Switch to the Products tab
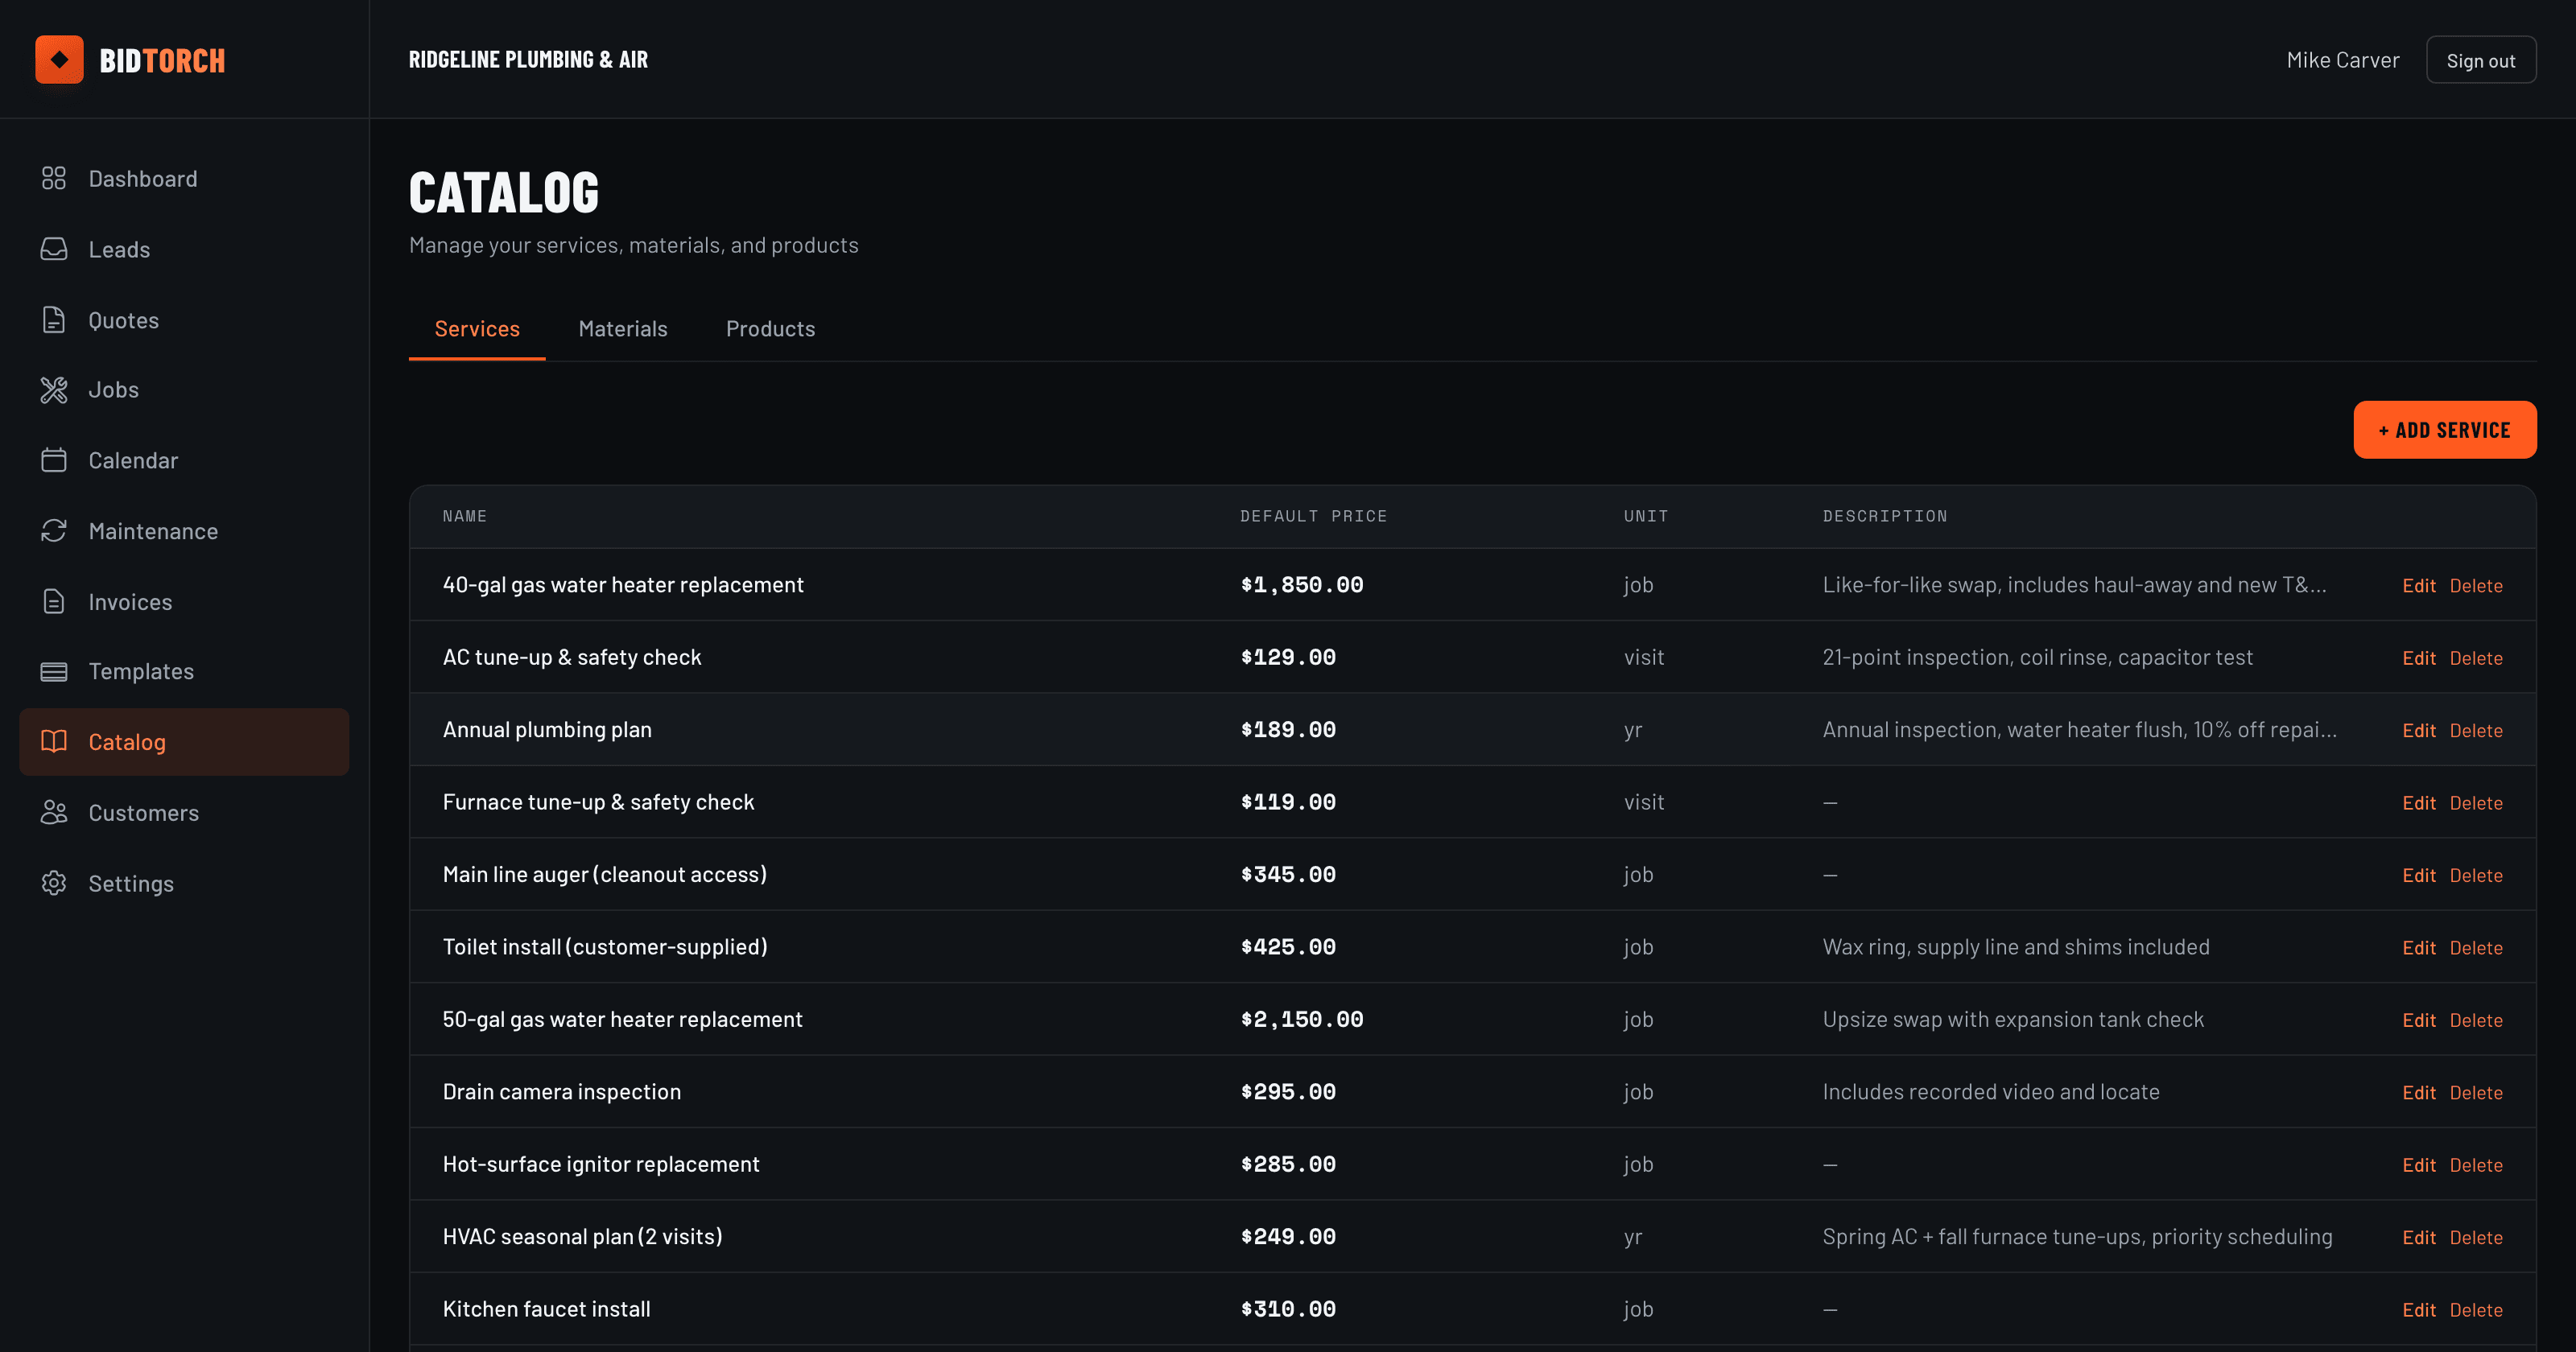 point(770,329)
